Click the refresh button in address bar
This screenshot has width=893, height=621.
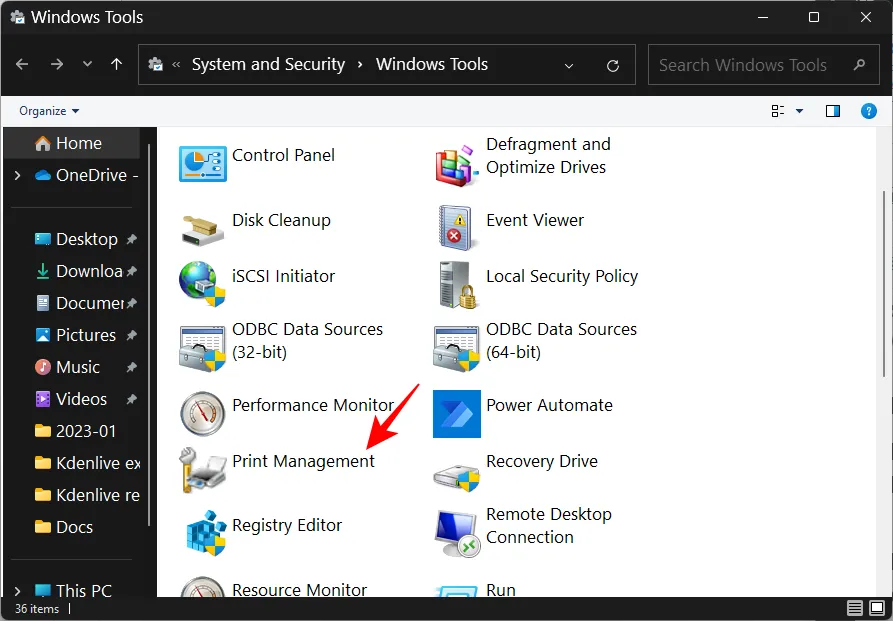[x=613, y=66]
